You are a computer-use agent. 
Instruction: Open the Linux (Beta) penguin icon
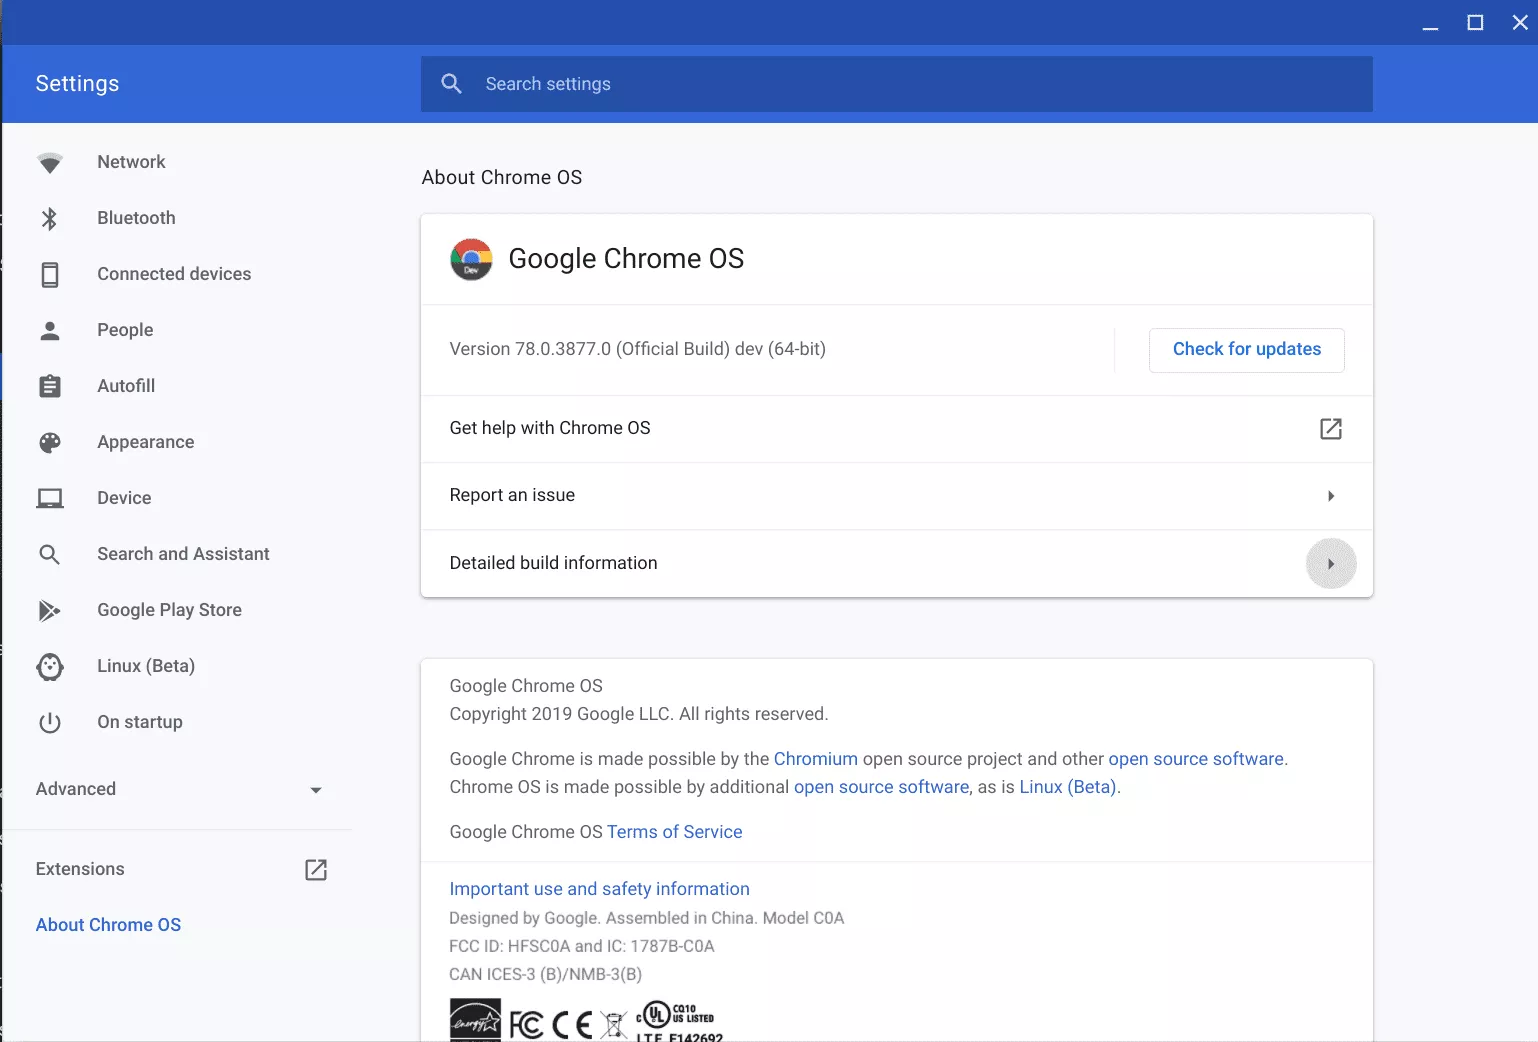click(50, 666)
